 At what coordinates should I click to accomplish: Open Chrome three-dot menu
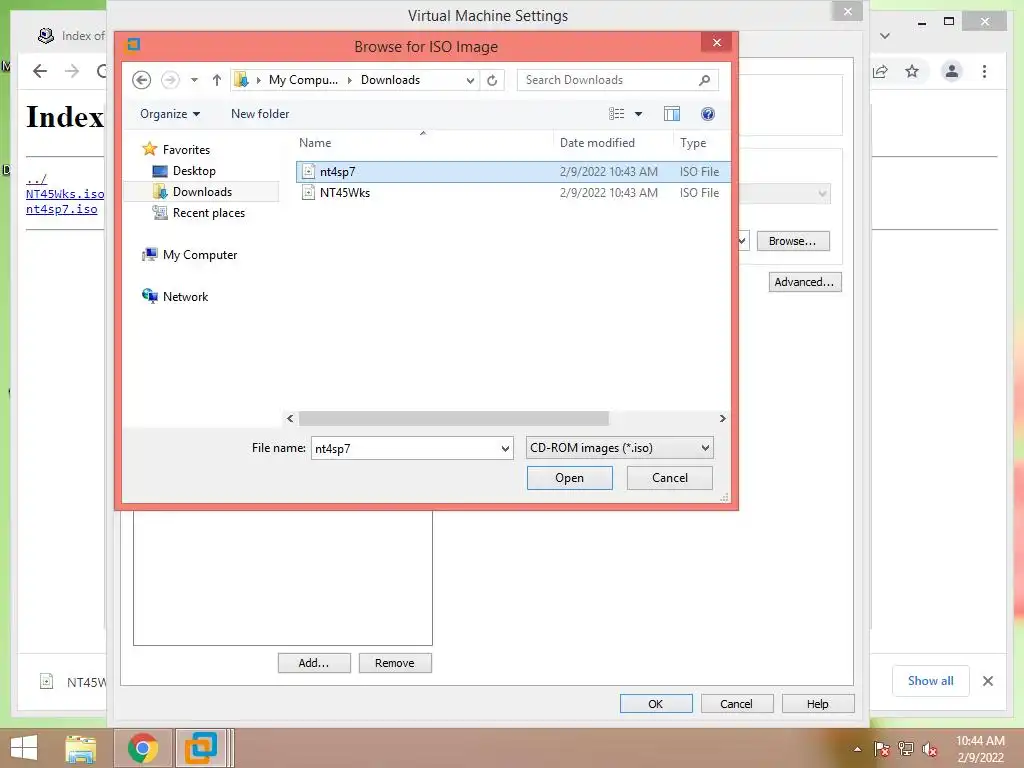984,71
